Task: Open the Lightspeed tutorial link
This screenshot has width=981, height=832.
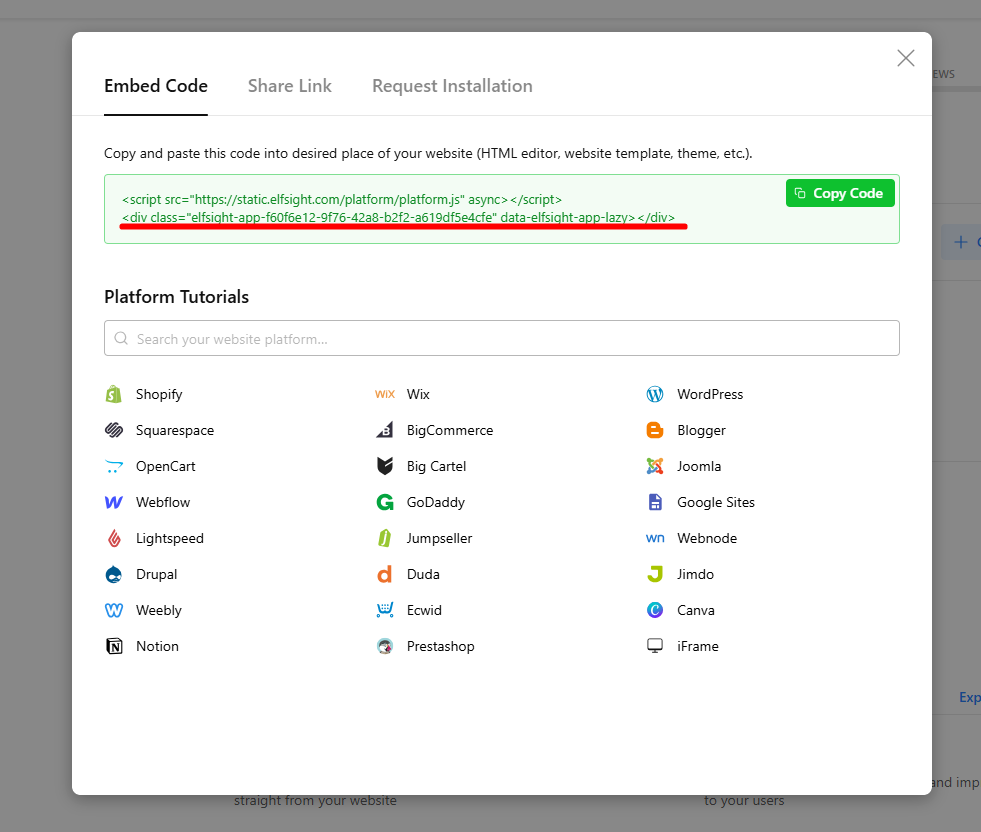Action: 170,538
